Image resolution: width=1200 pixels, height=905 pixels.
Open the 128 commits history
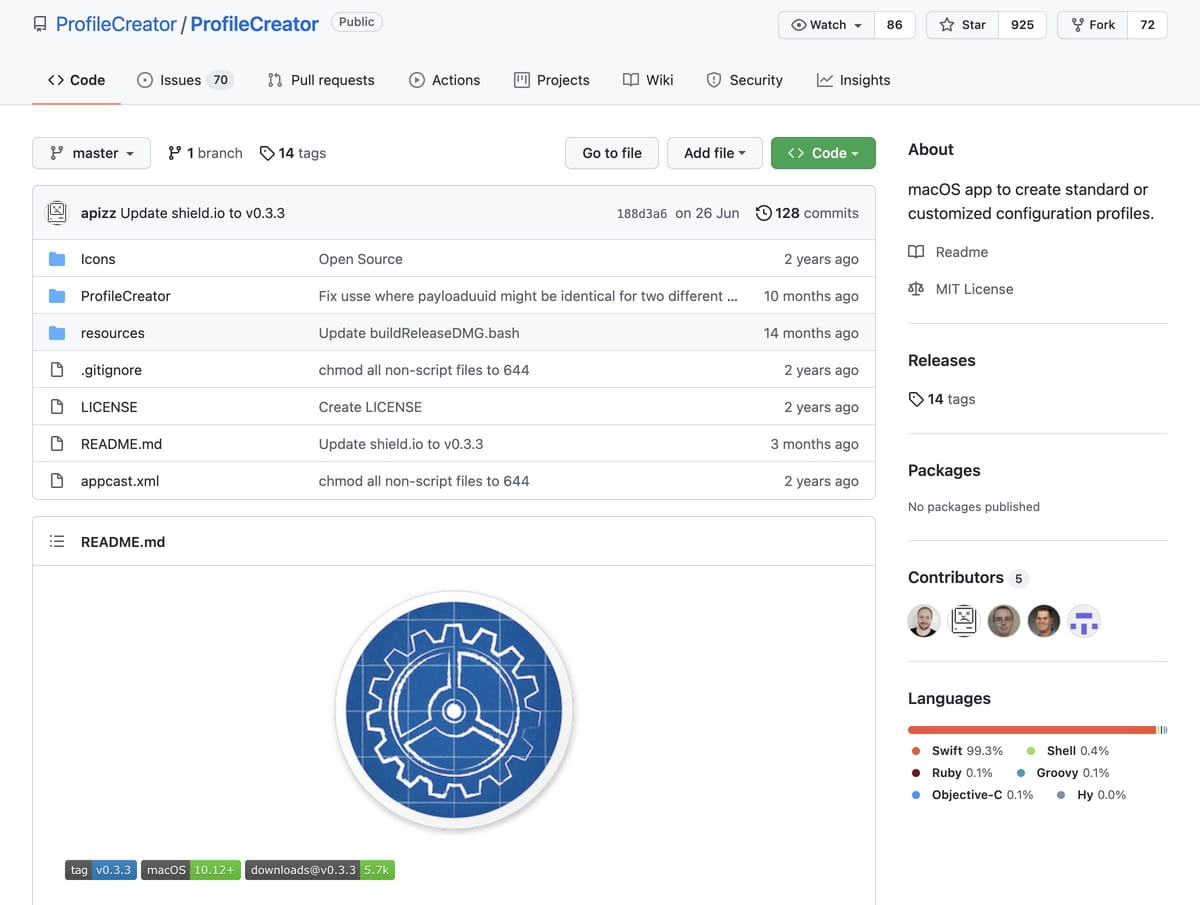coord(807,213)
